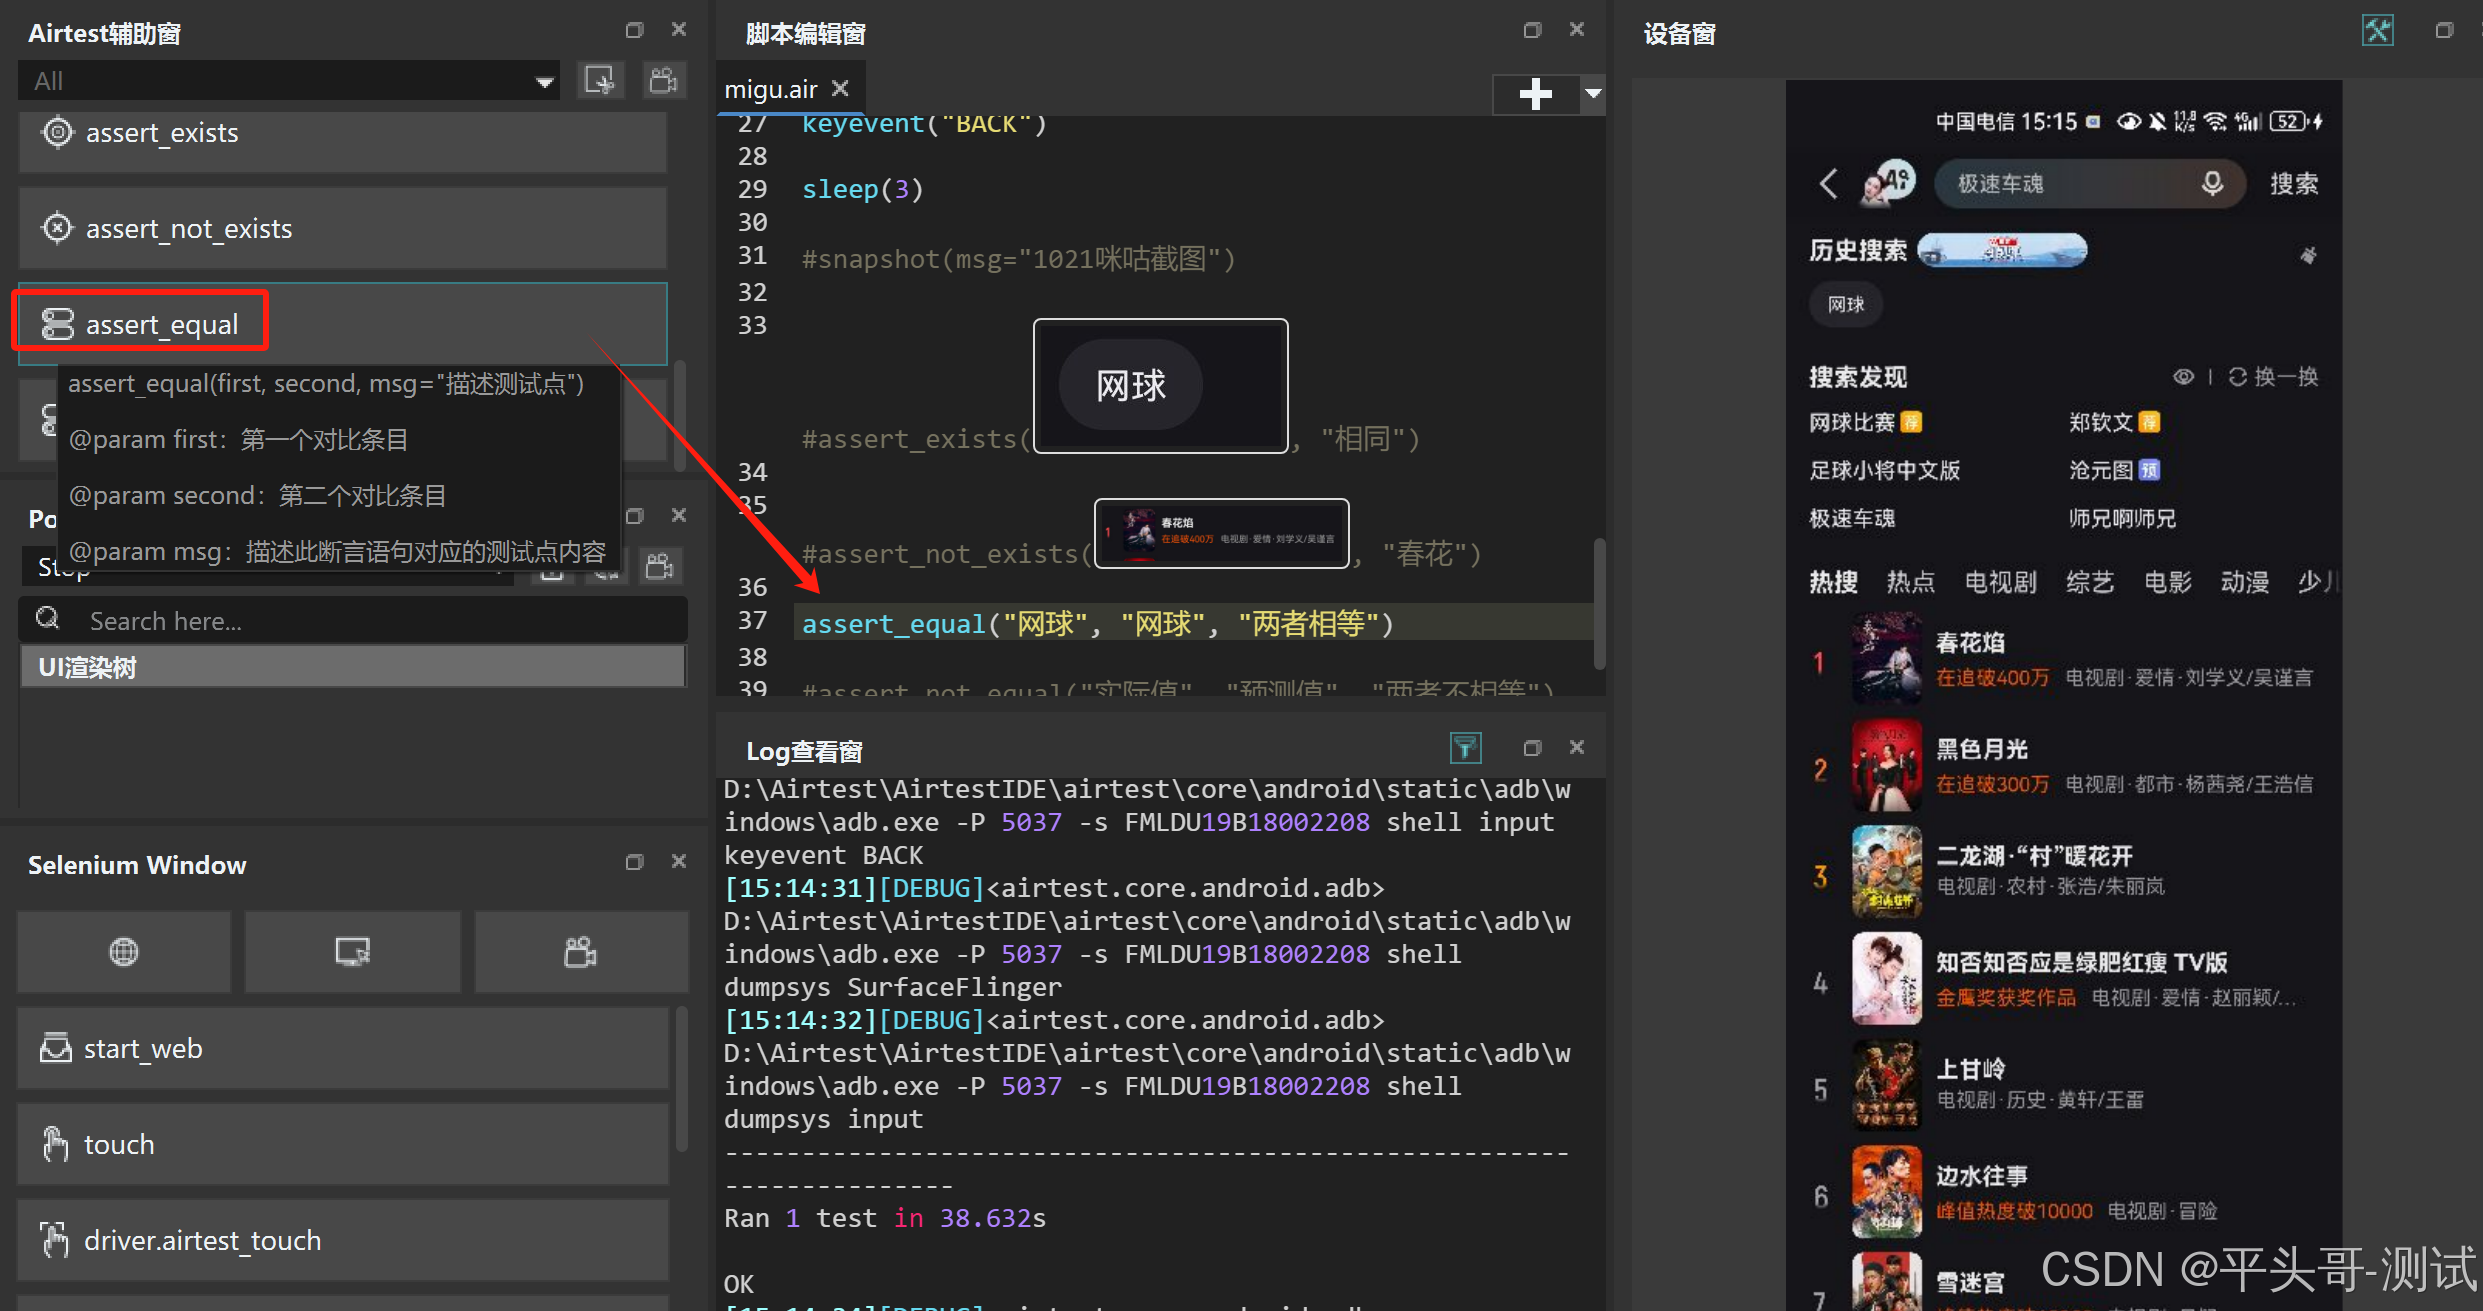Viewport: 2483px width, 1311px height.
Task: Toggle the eye icon next to 换一换
Action: point(2183,377)
